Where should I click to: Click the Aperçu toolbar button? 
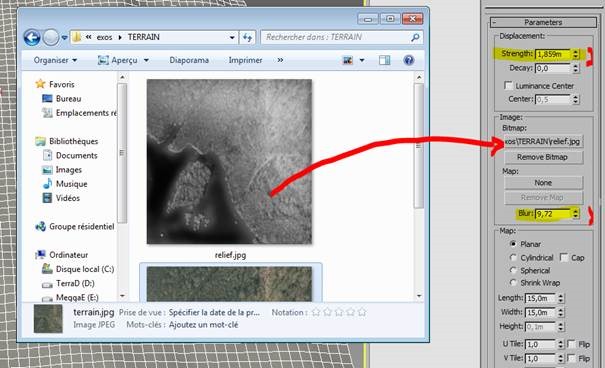tap(118, 60)
